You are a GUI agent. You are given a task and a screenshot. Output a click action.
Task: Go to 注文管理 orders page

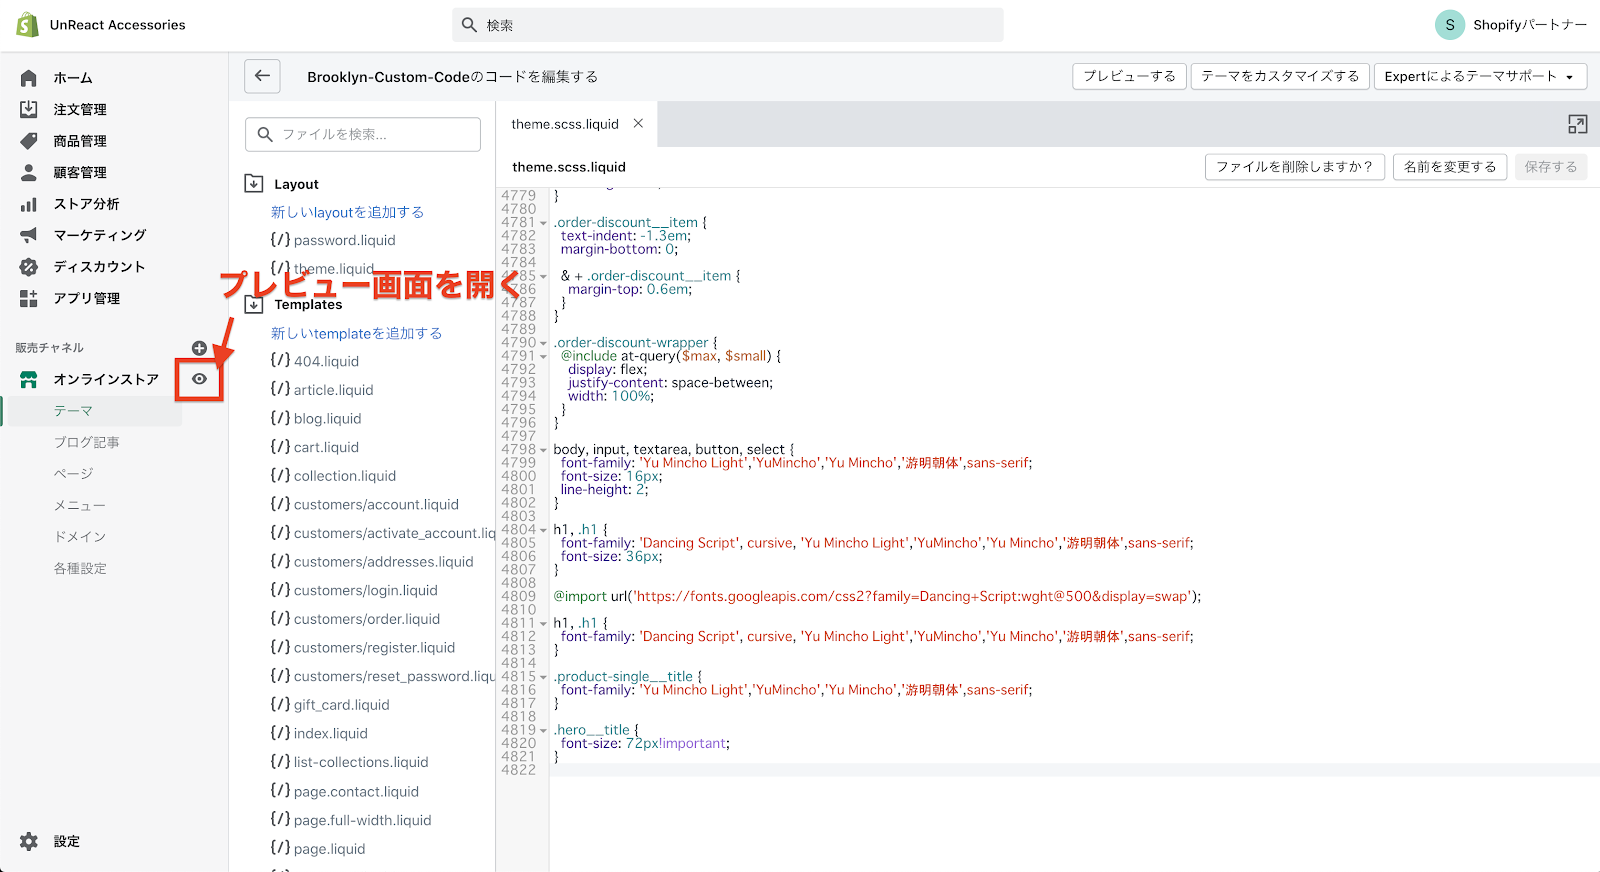click(x=79, y=110)
